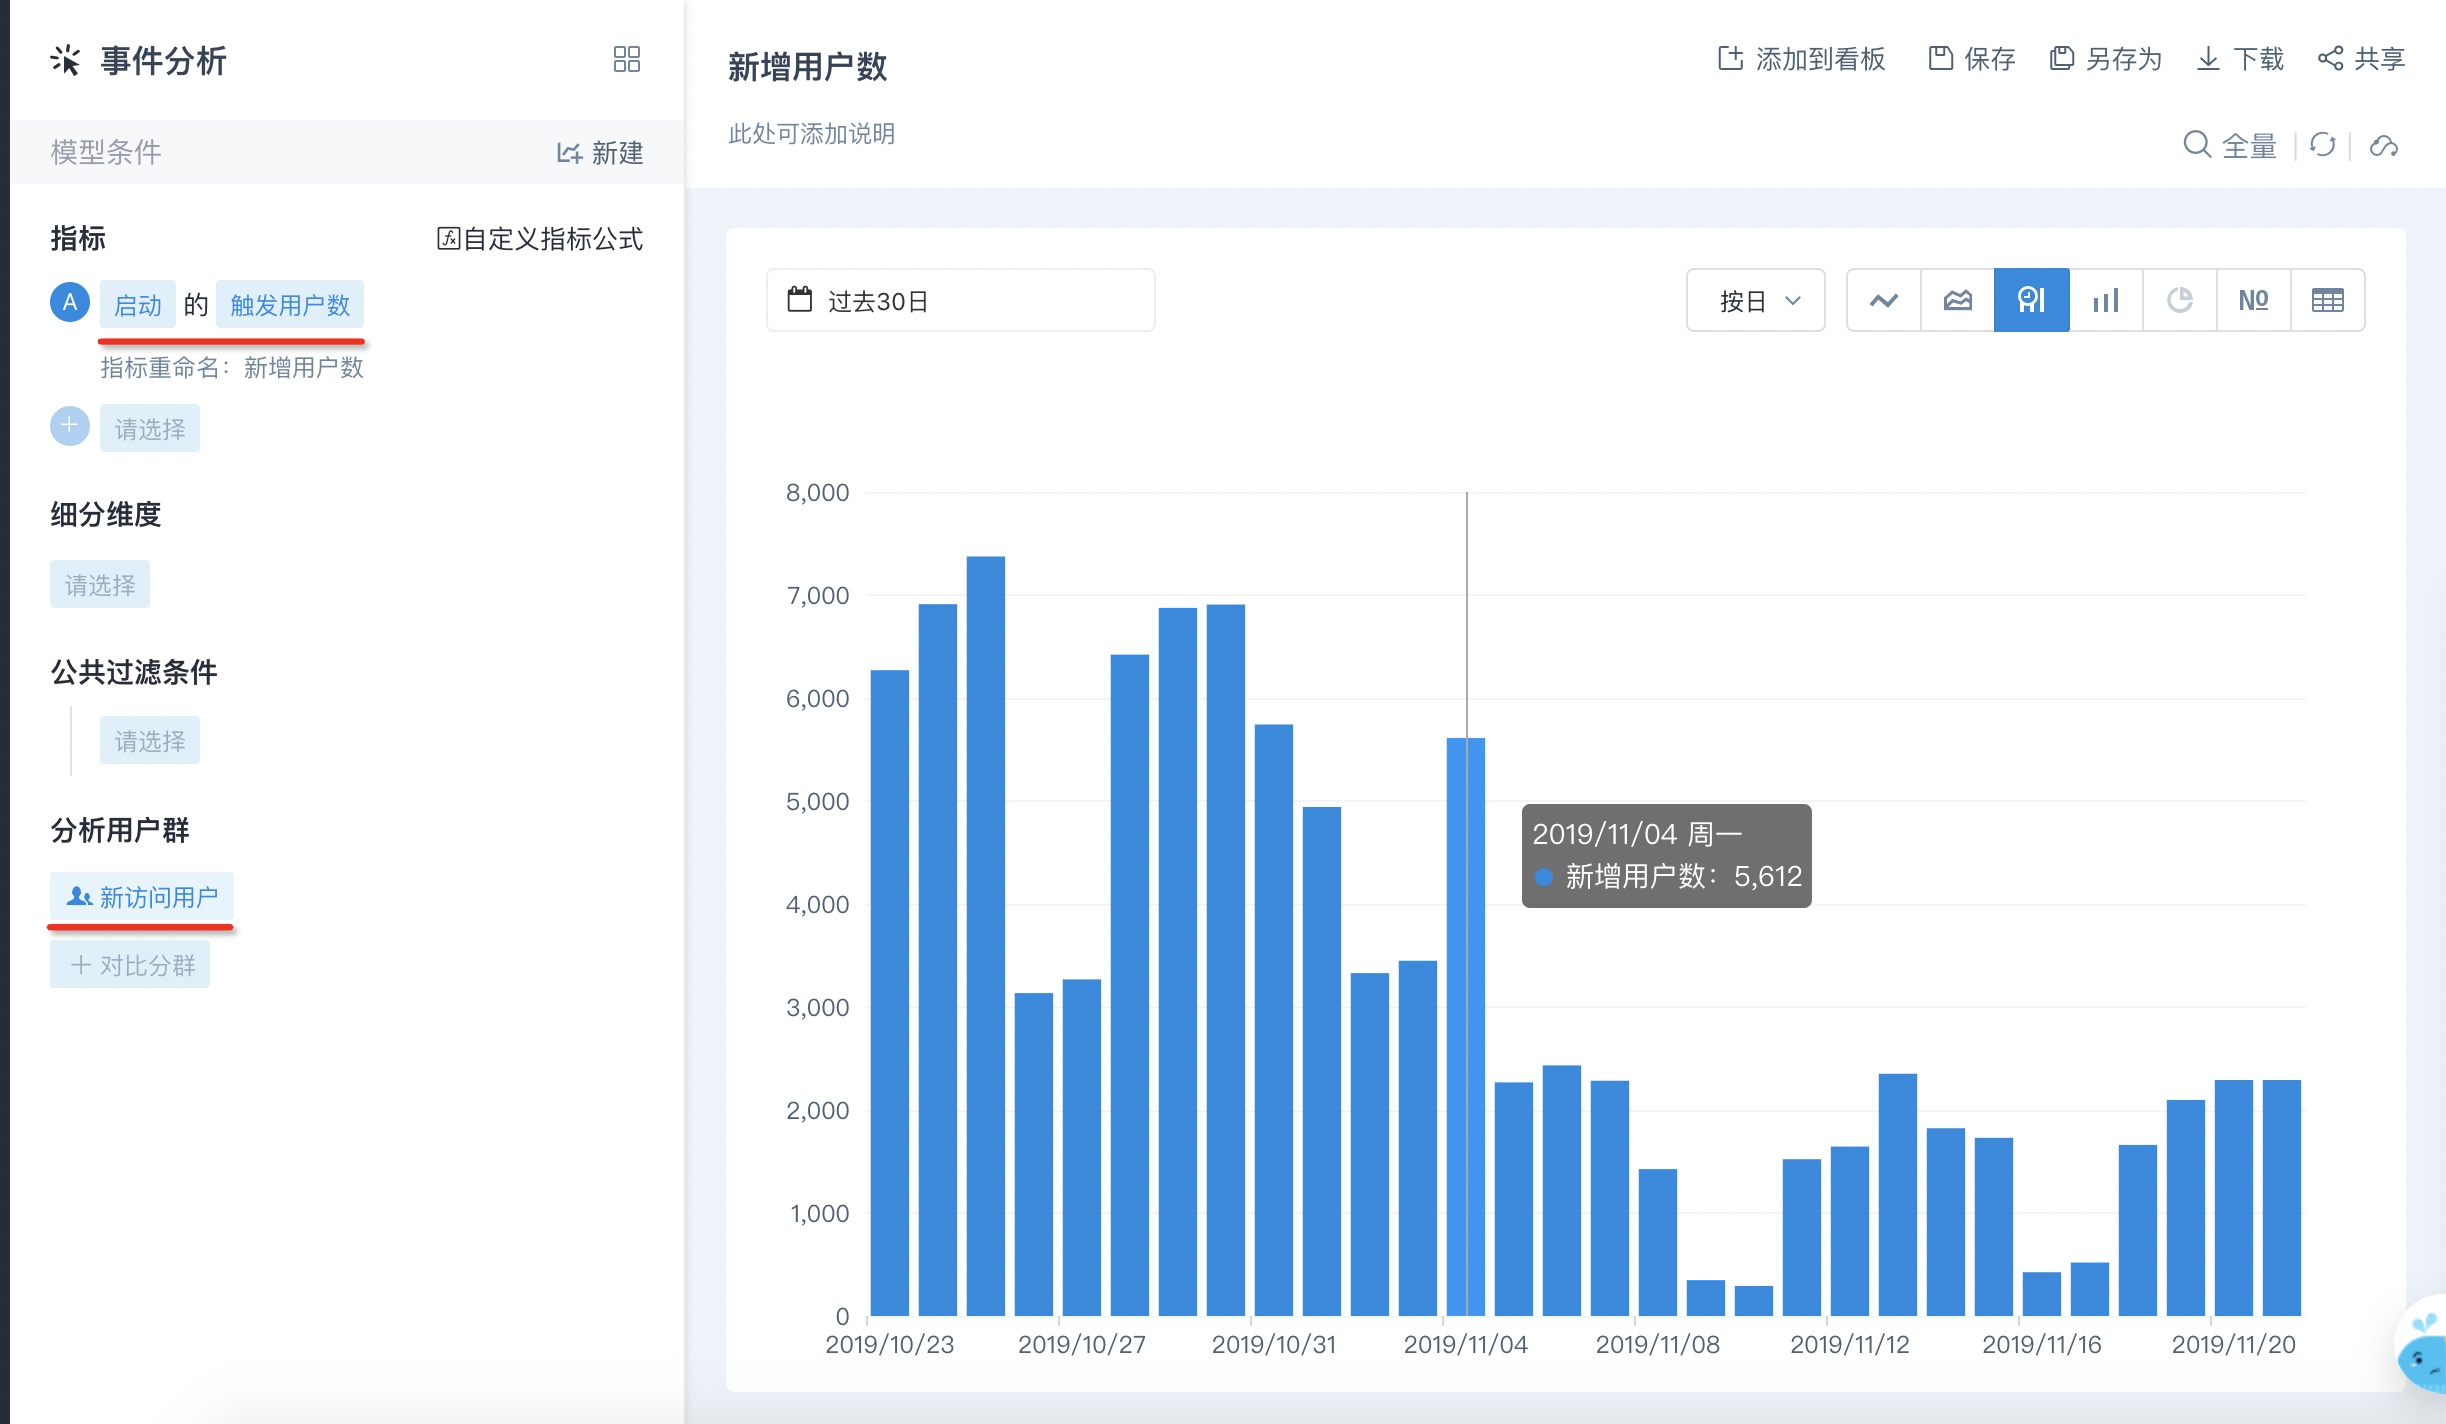Click the 模型条件 header label

click(x=106, y=152)
